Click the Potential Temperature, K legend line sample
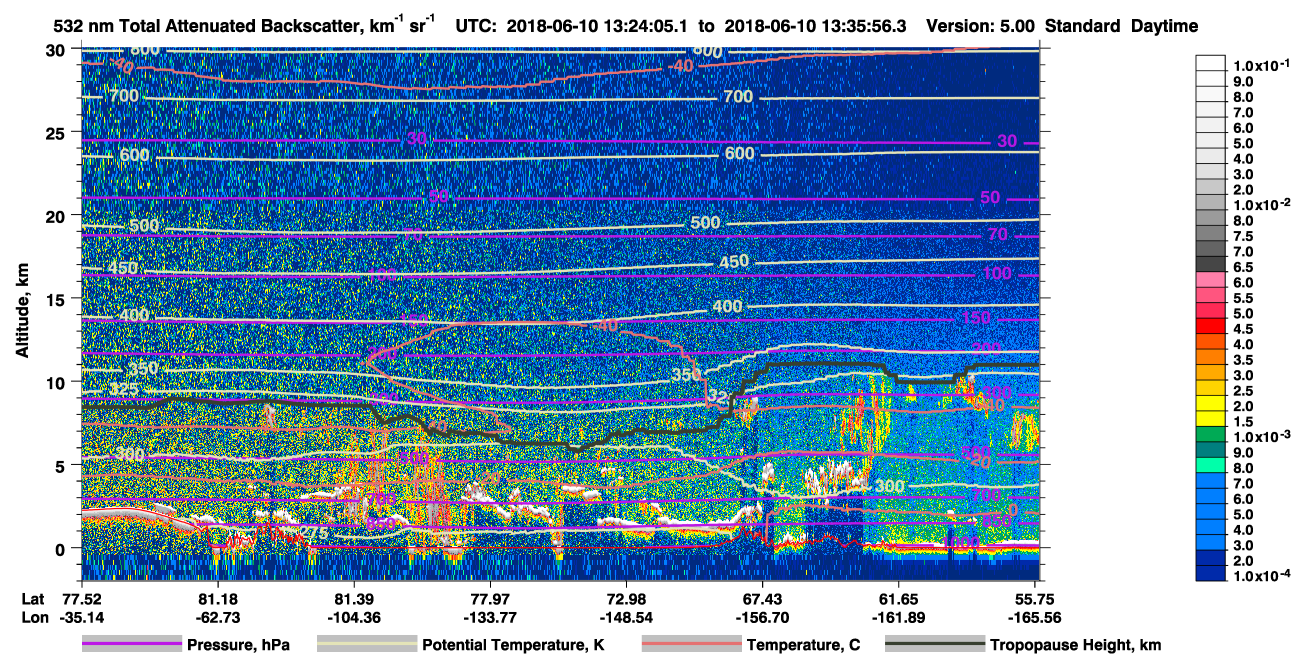 point(366,645)
